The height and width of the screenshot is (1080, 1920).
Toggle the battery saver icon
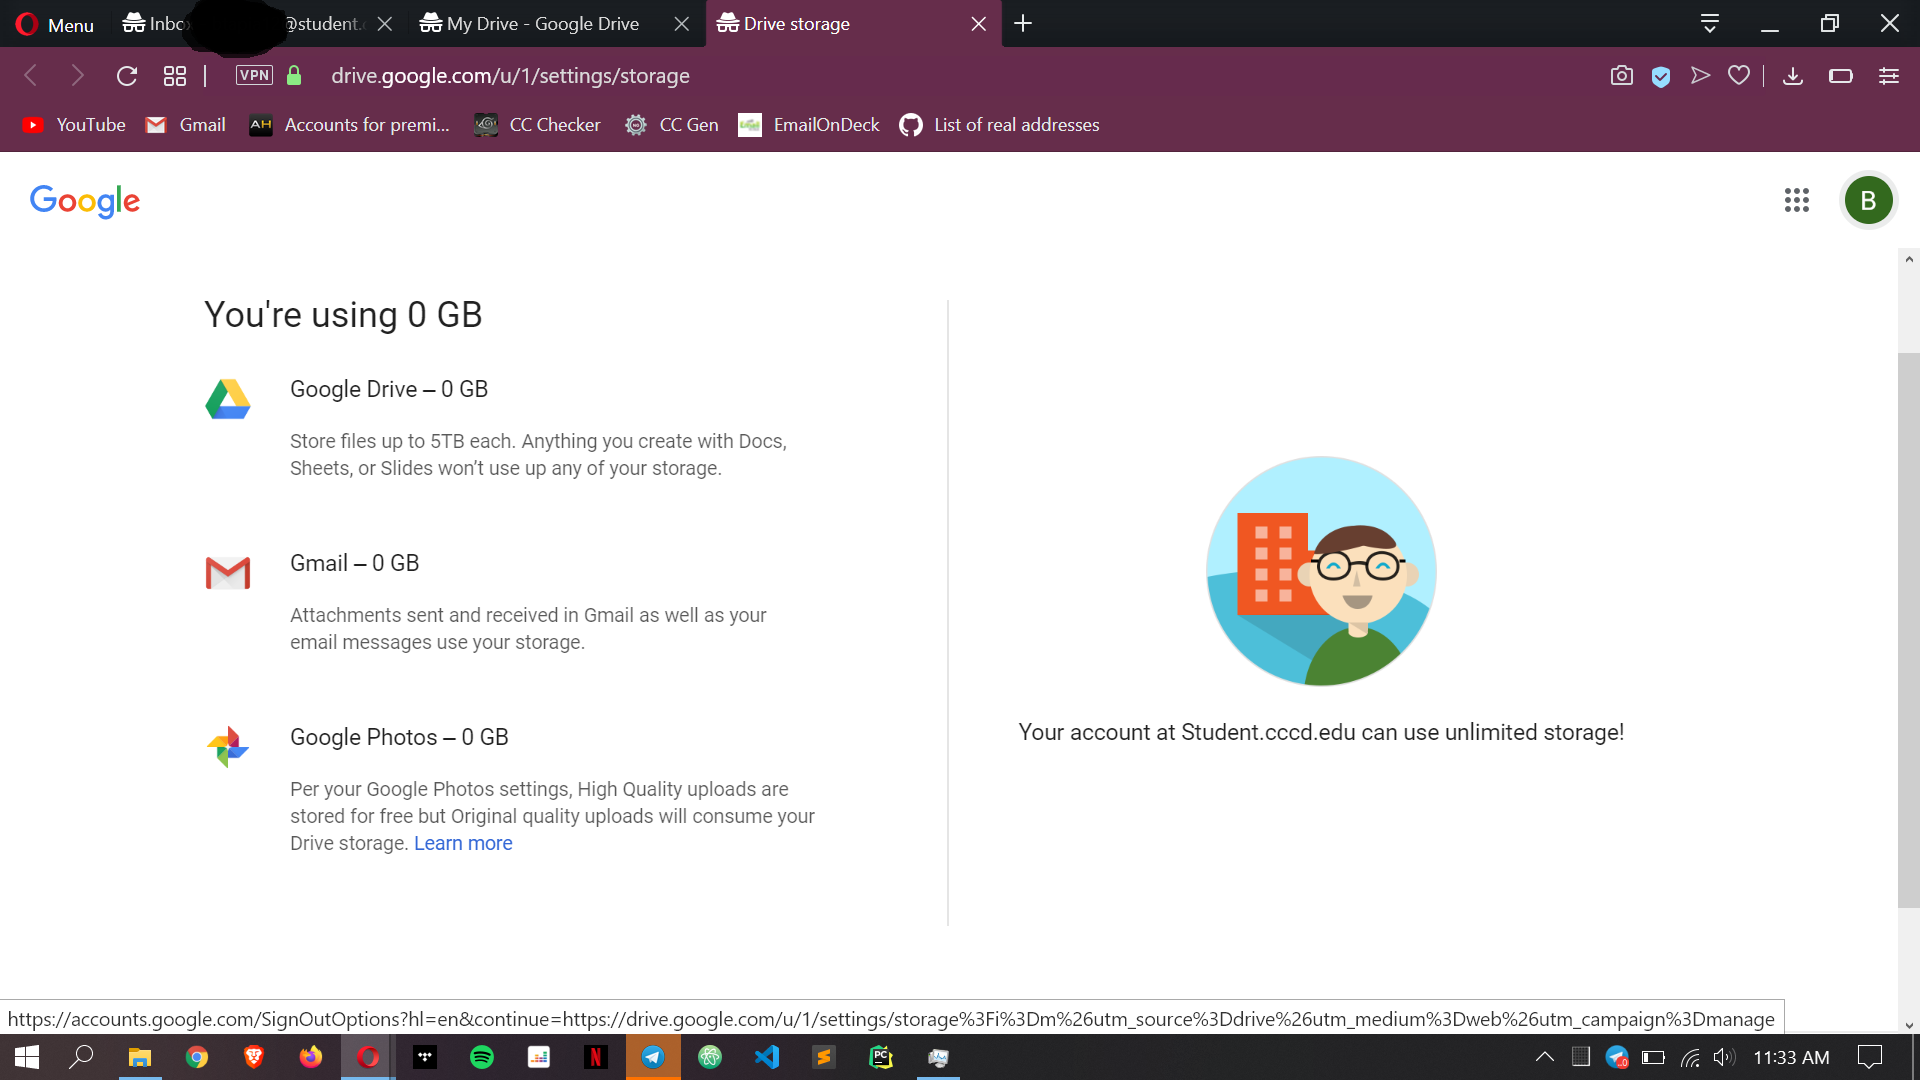[1840, 76]
